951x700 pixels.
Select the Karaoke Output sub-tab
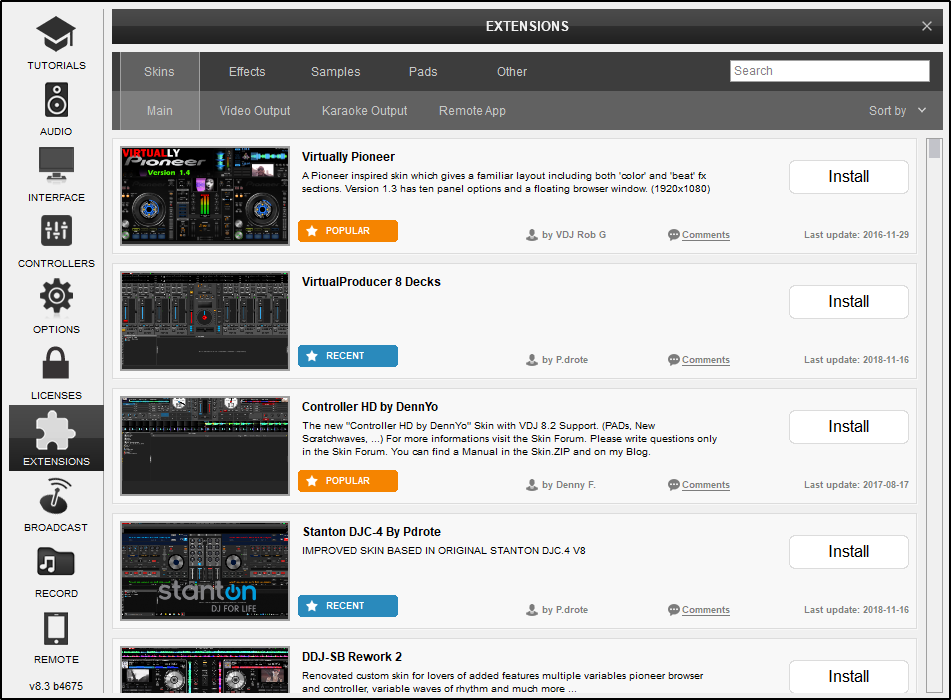coord(365,110)
